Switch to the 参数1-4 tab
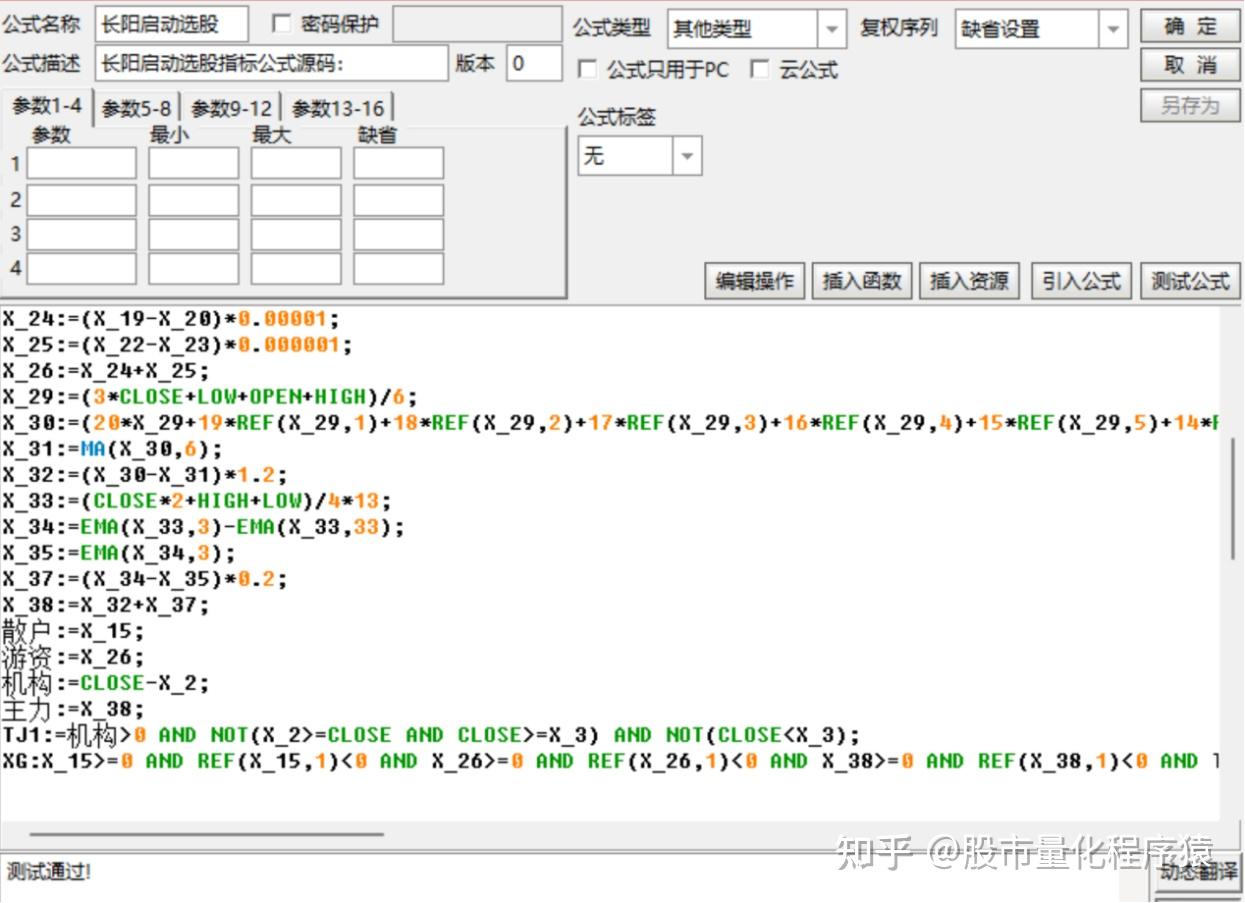Image resolution: width=1245 pixels, height=903 pixels. point(47,106)
